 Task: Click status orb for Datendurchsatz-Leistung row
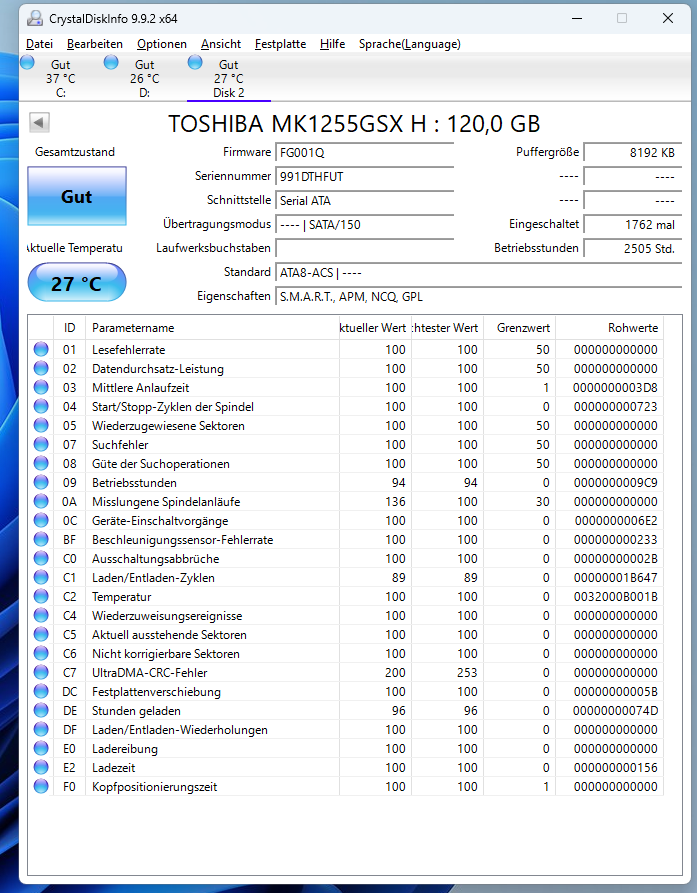(x=41, y=368)
